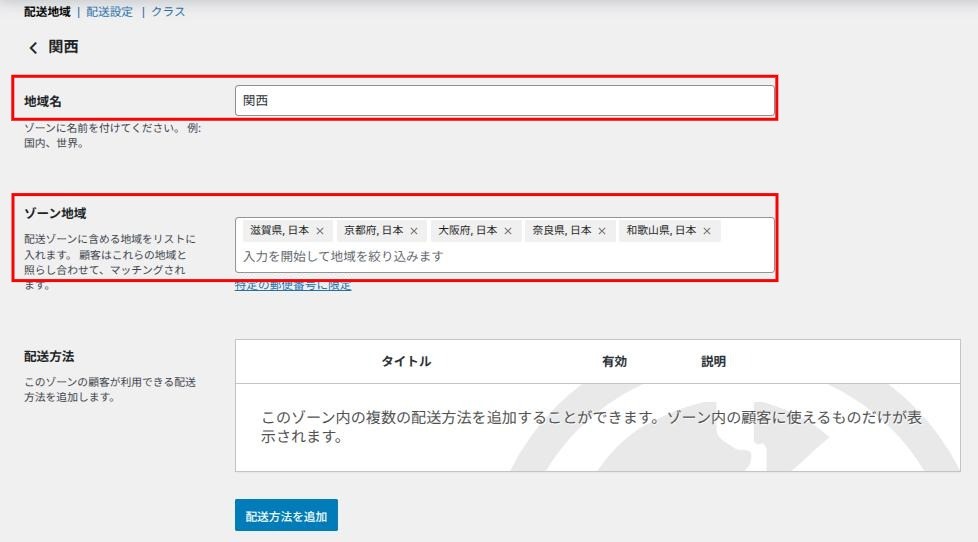978x542 pixels.
Task: Remove the 奈良県, 日本 tag
Action: click(602, 231)
